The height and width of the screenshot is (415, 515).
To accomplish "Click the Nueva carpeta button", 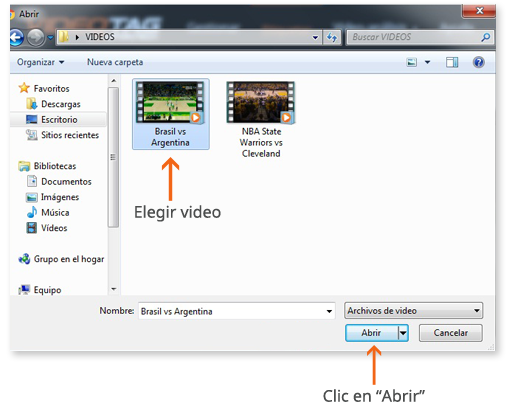I will click(x=115, y=62).
